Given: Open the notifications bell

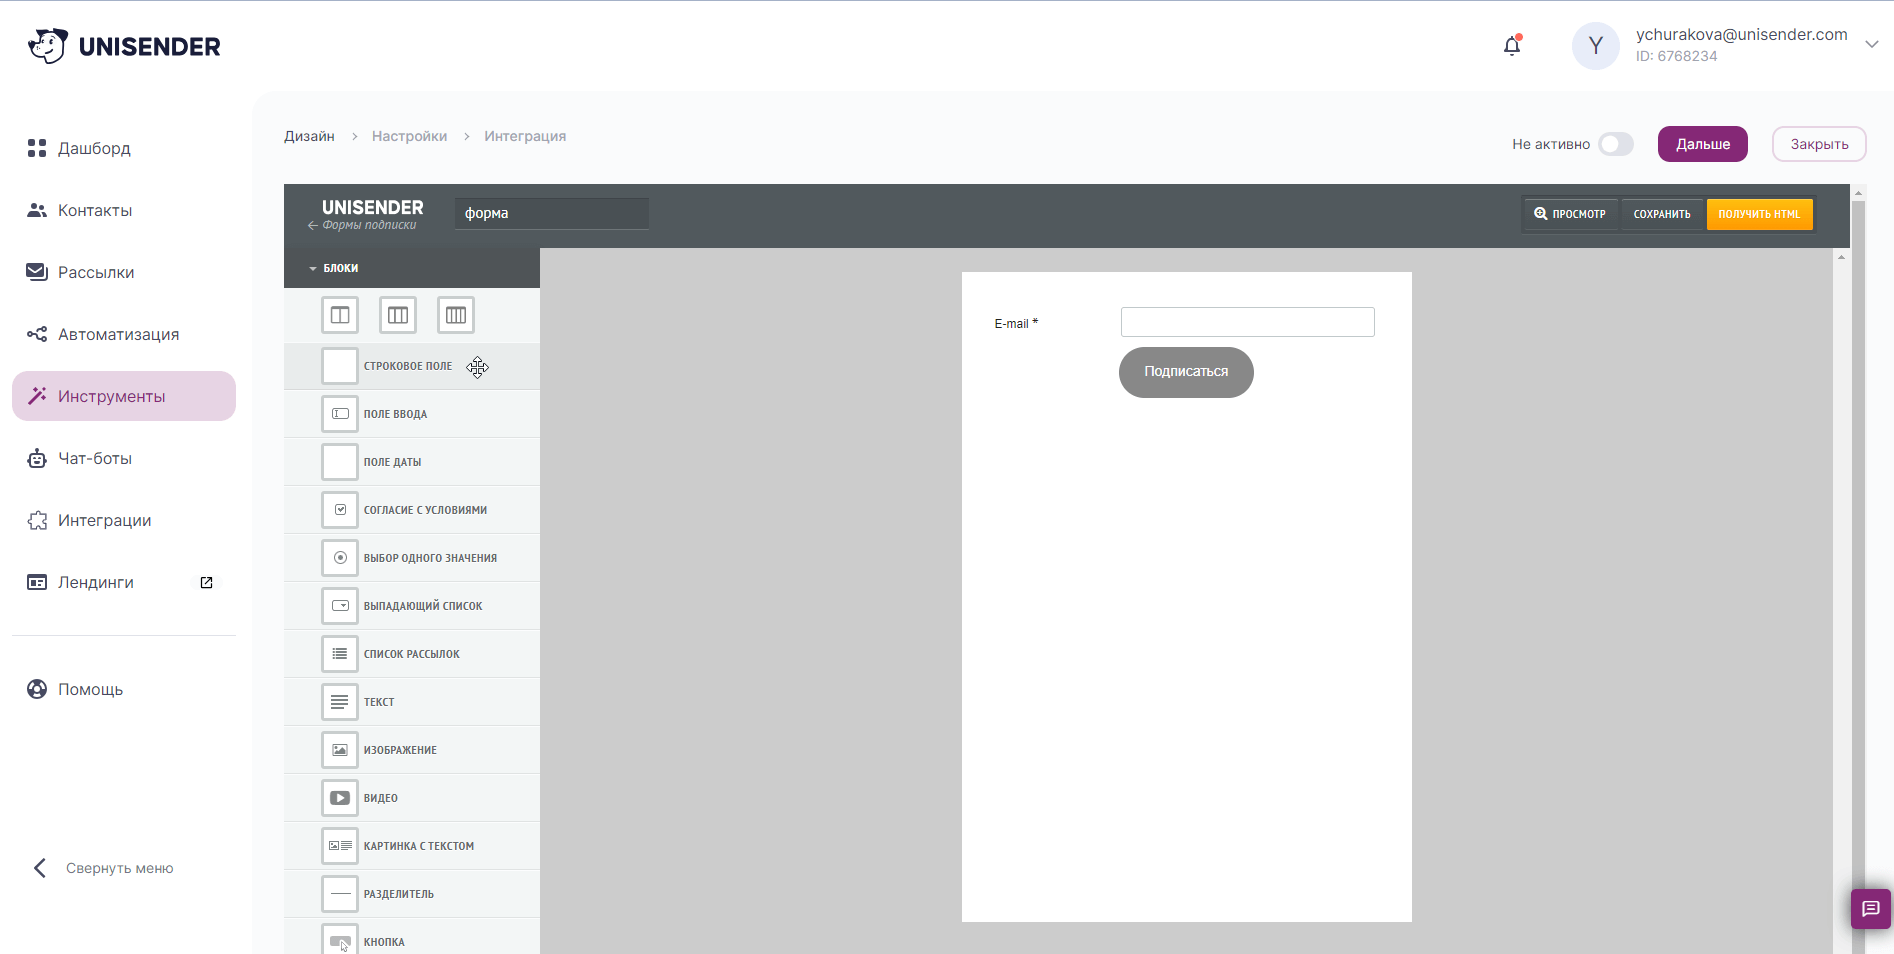Looking at the screenshot, I should (1512, 45).
